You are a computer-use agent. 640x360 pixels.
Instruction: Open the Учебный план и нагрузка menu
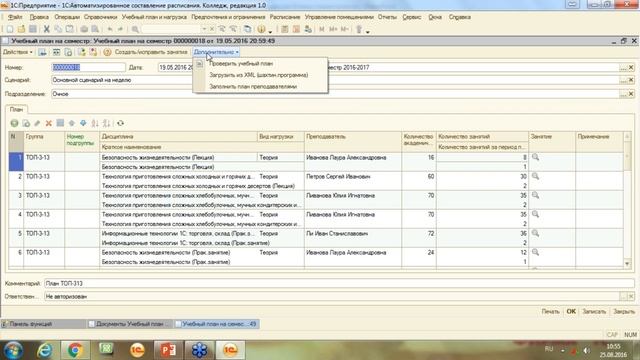tap(154, 17)
